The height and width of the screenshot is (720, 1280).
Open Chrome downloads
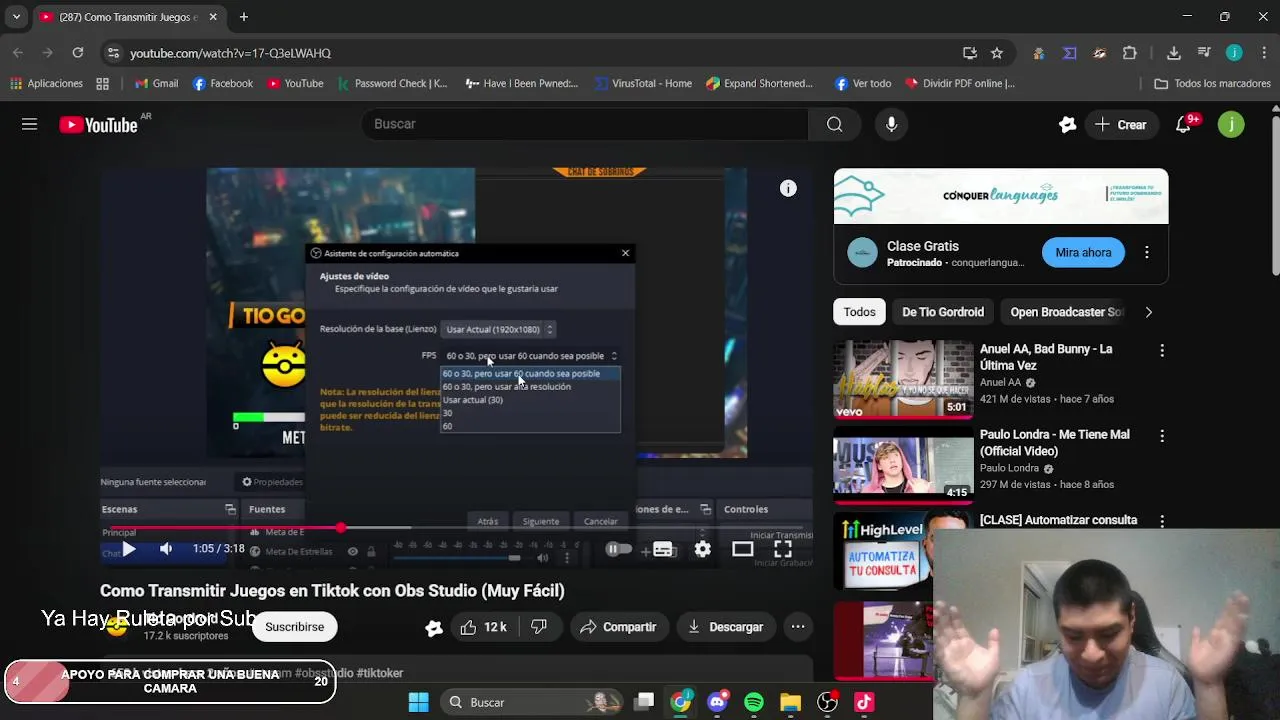coord(1174,53)
